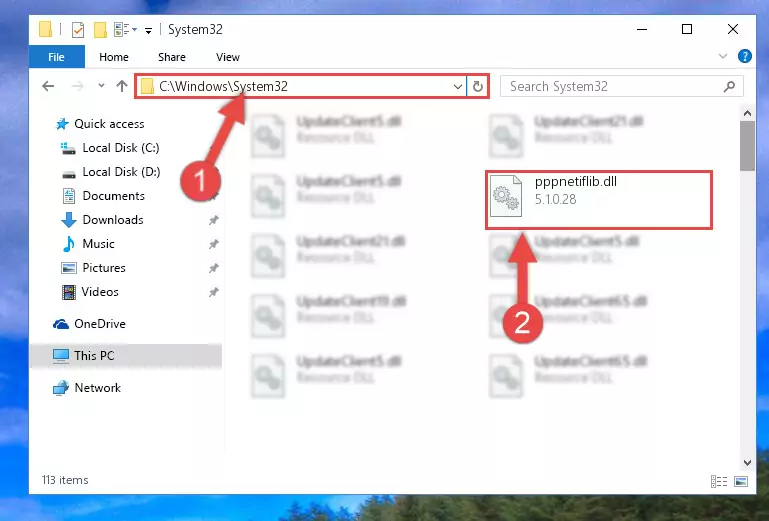The width and height of the screenshot is (769, 521).
Task: Click the Downloads blue arrow icon
Action: click(x=69, y=220)
